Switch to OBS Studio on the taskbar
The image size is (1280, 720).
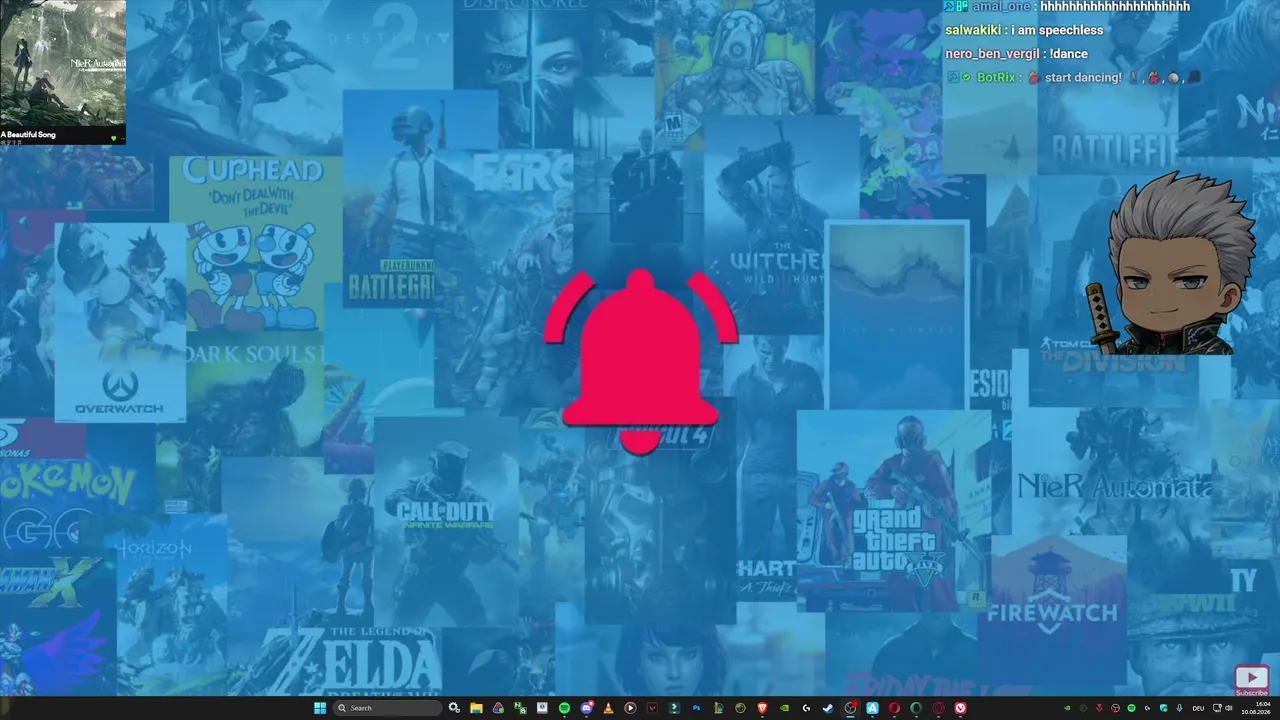[850, 708]
